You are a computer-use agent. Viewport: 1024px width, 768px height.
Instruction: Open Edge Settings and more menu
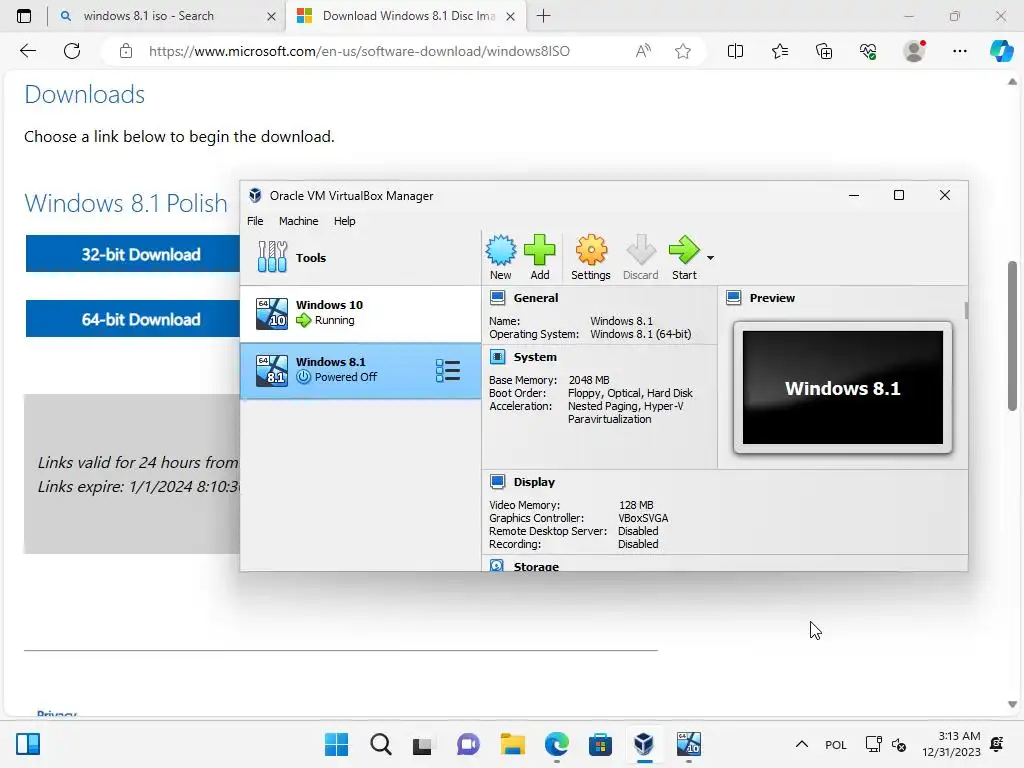pyautogui.click(x=959, y=51)
